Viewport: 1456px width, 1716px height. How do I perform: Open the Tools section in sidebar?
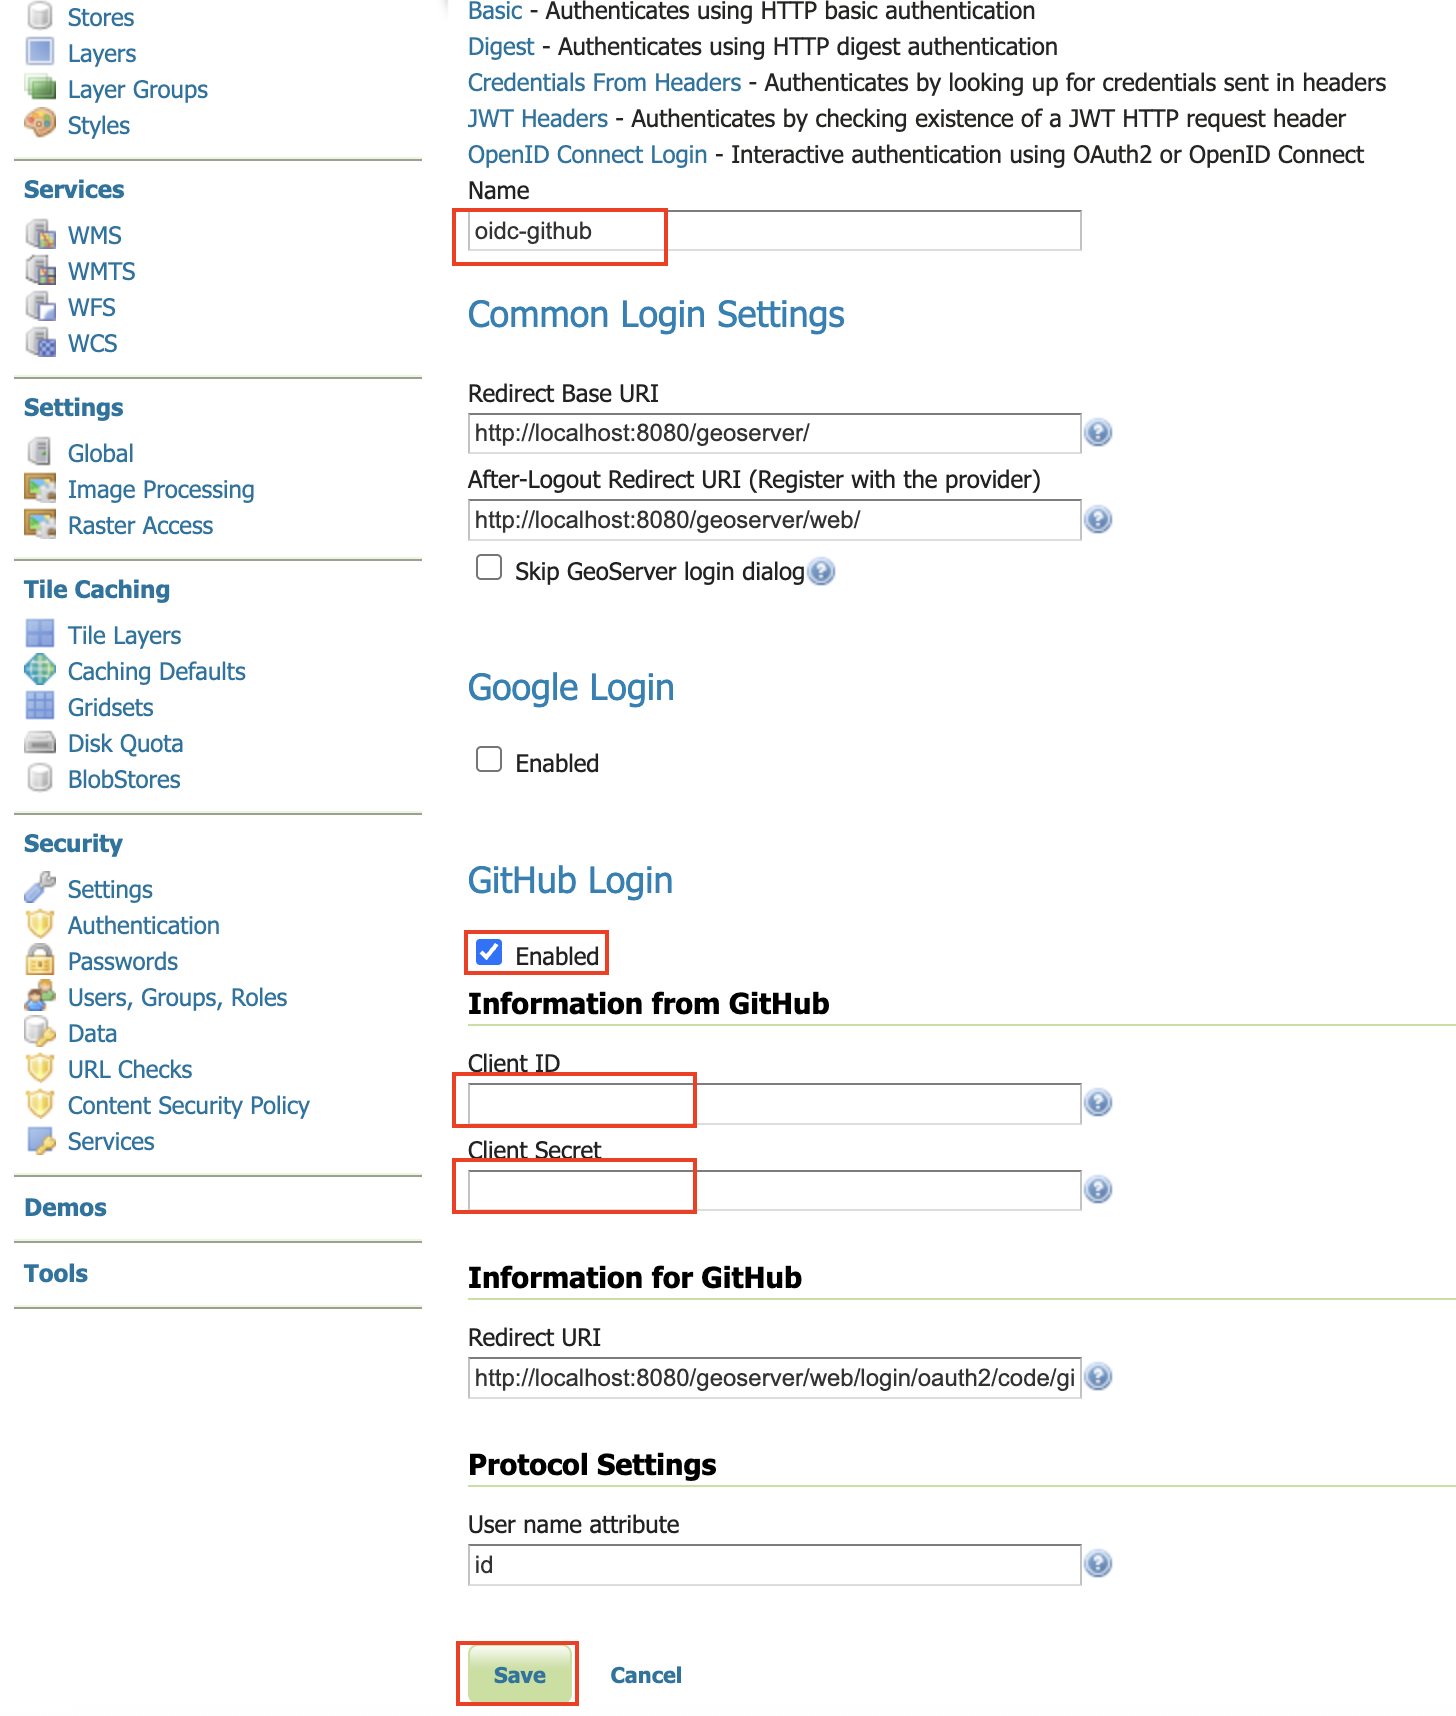pos(56,1274)
